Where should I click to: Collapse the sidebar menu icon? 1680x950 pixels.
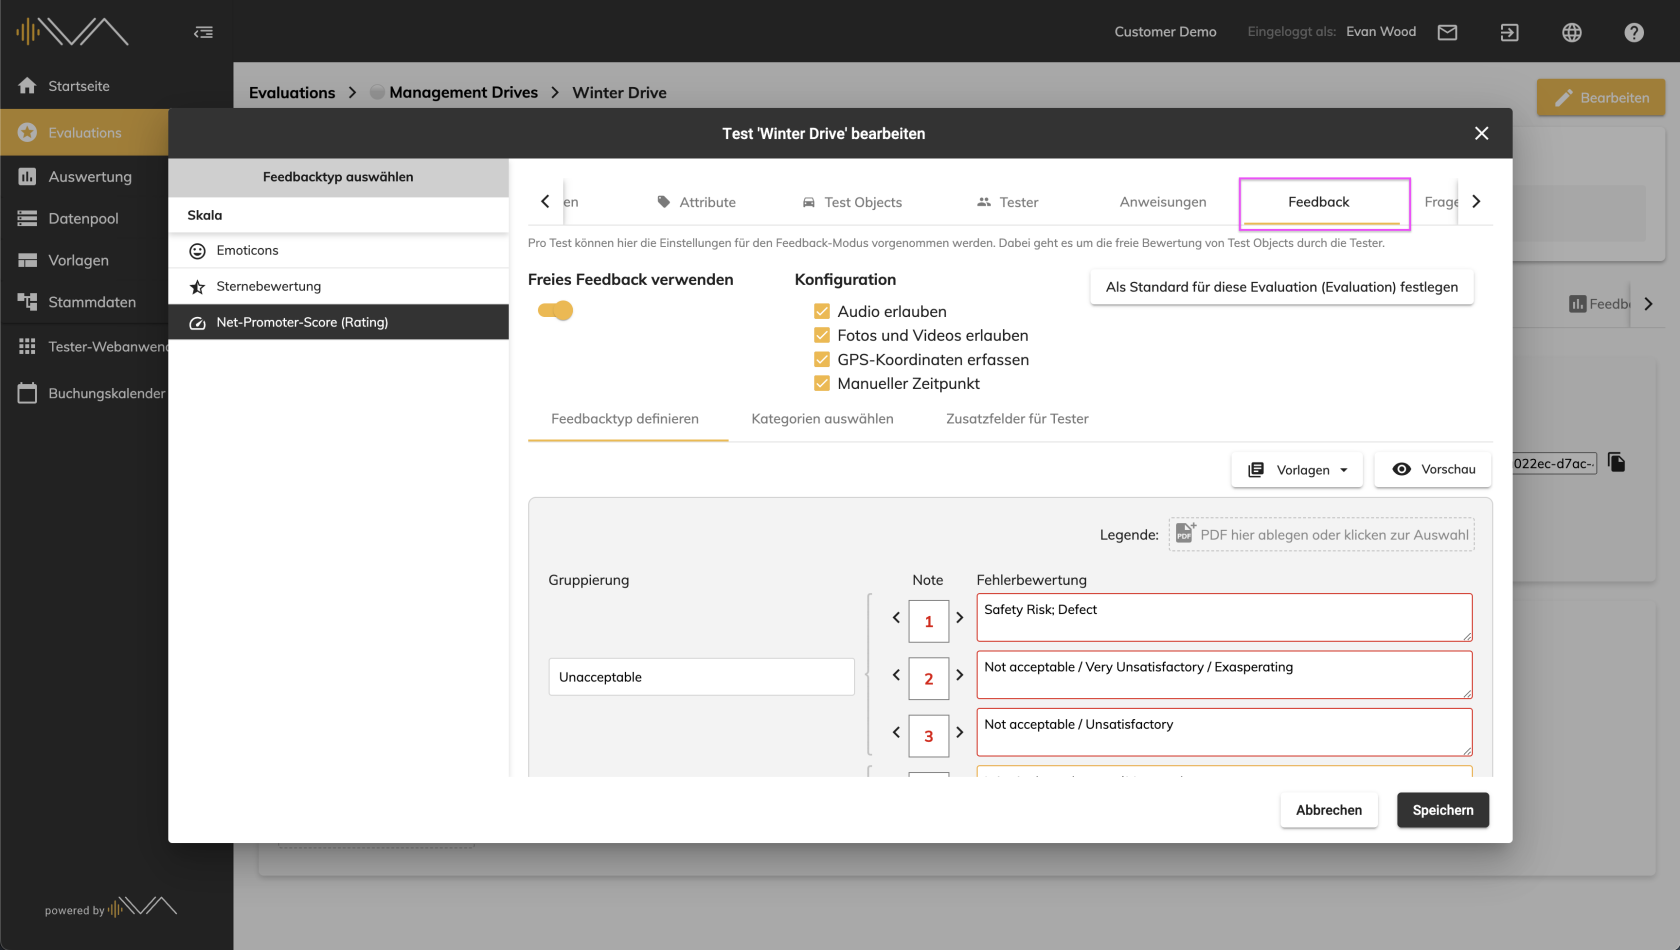203,32
